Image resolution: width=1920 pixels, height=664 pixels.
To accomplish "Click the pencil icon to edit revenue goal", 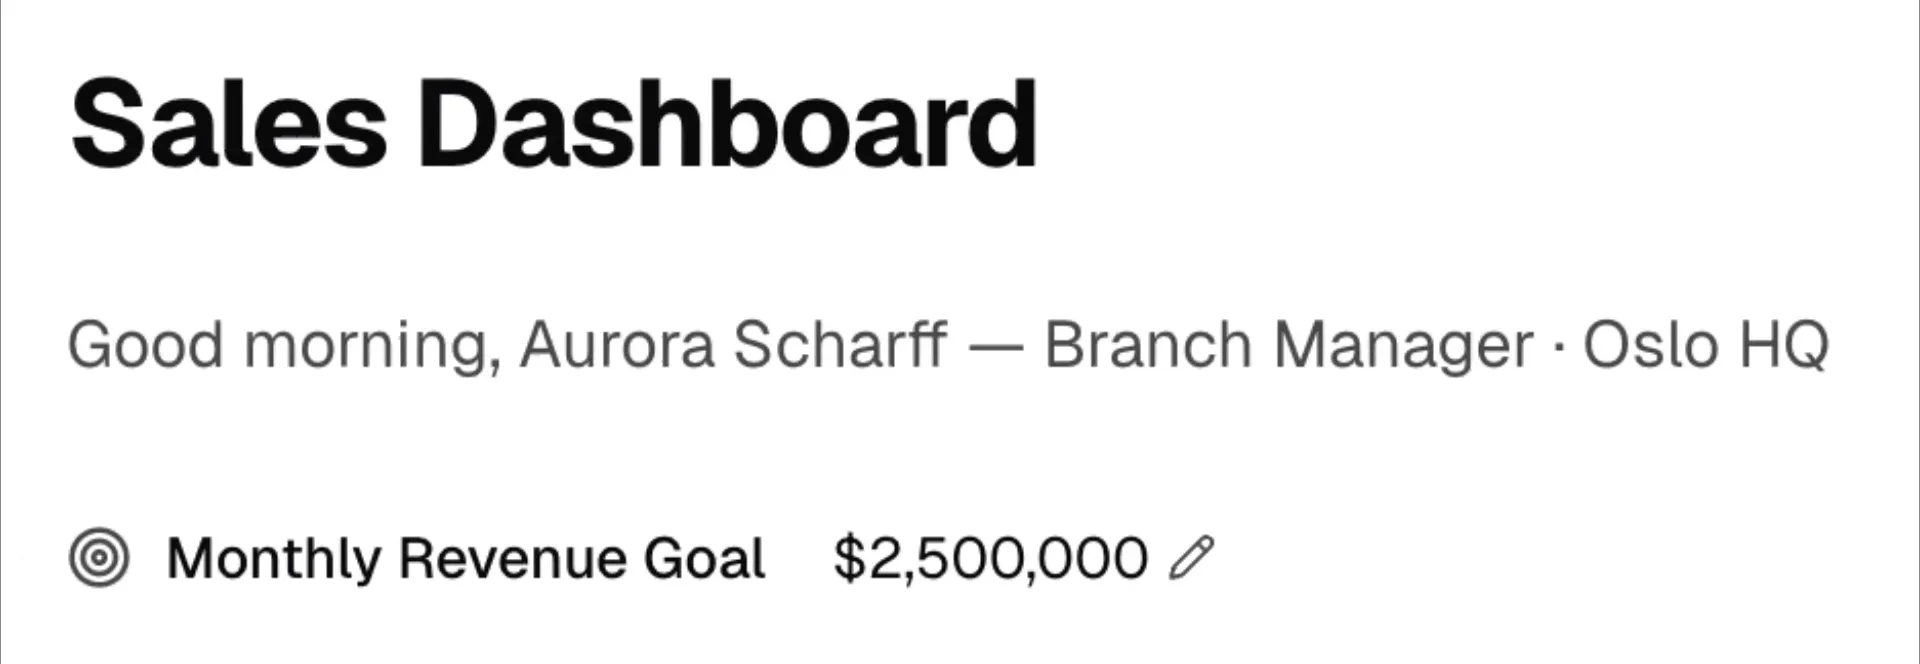I will [x=1191, y=558].
